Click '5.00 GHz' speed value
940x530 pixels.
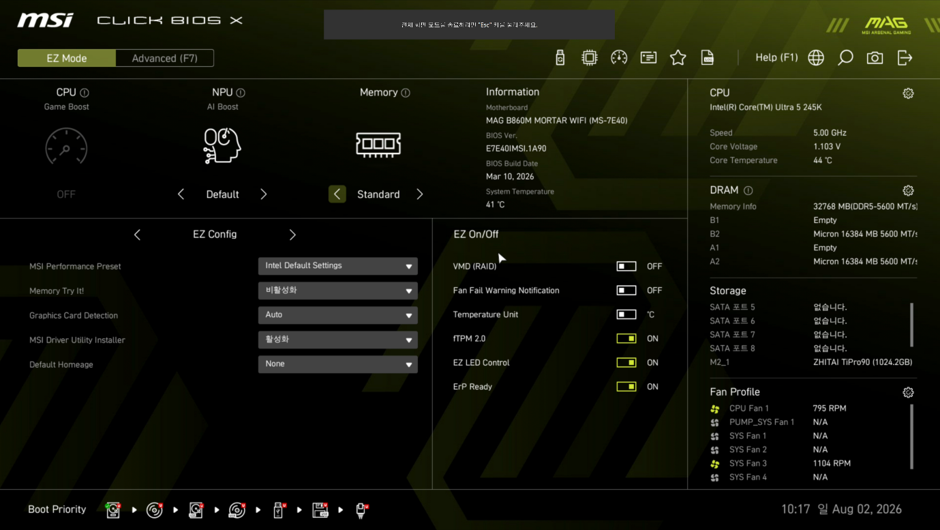(830, 132)
